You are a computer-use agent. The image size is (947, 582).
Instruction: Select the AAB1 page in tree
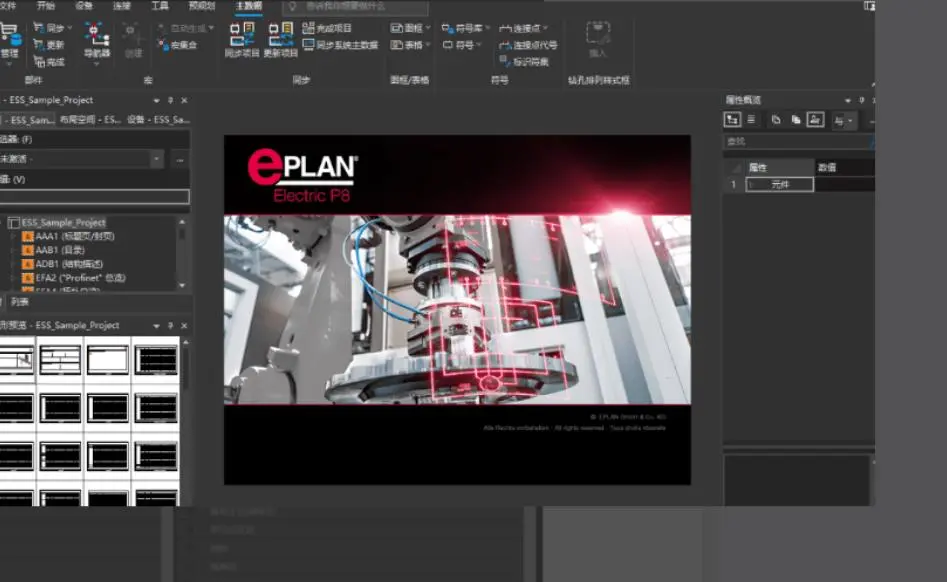[60, 250]
